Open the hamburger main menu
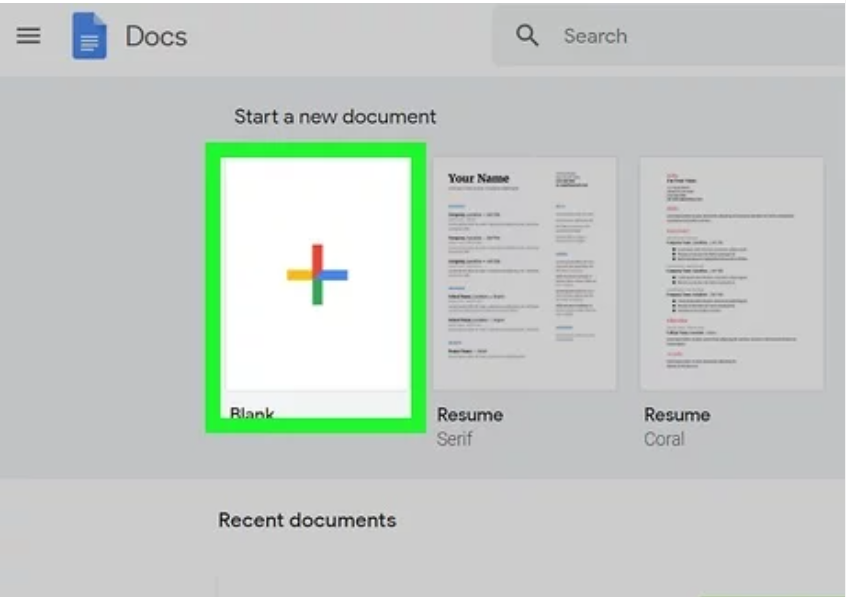This screenshot has height=597, width=846. [28, 36]
